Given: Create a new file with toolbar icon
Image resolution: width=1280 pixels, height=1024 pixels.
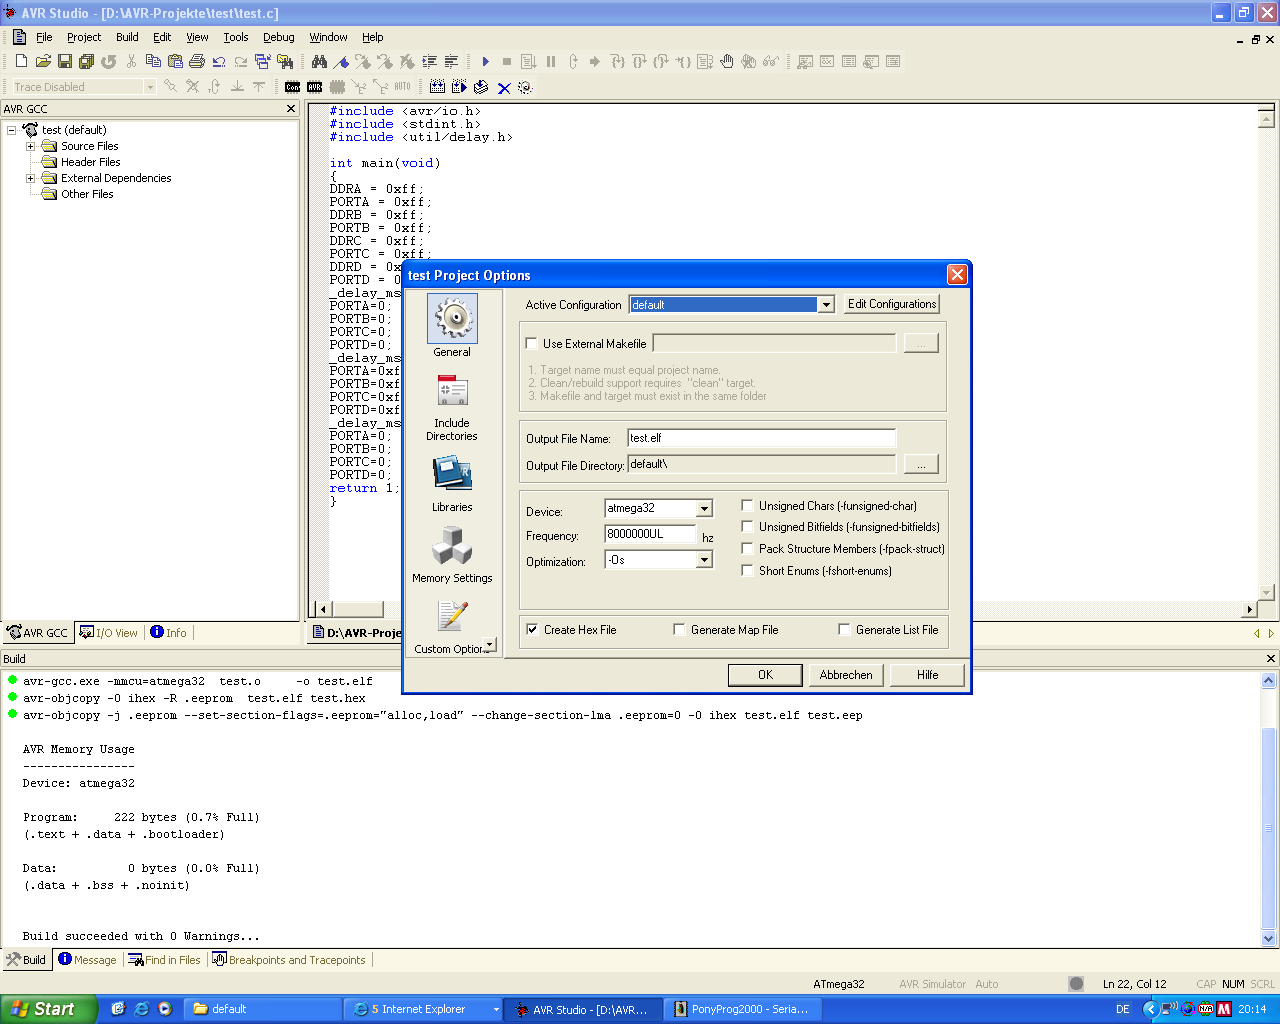Looking at the screenshot, I should pos(21,62).
